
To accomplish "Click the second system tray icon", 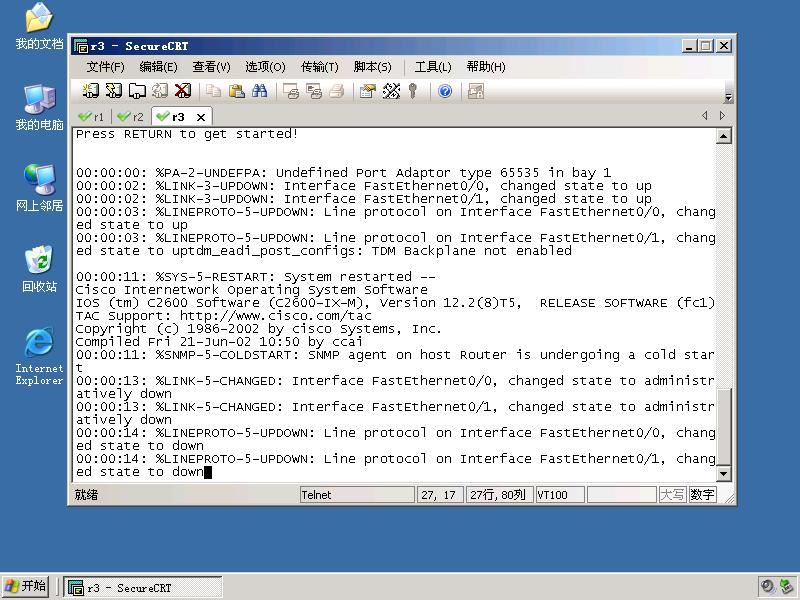I will tap(786, 586).
